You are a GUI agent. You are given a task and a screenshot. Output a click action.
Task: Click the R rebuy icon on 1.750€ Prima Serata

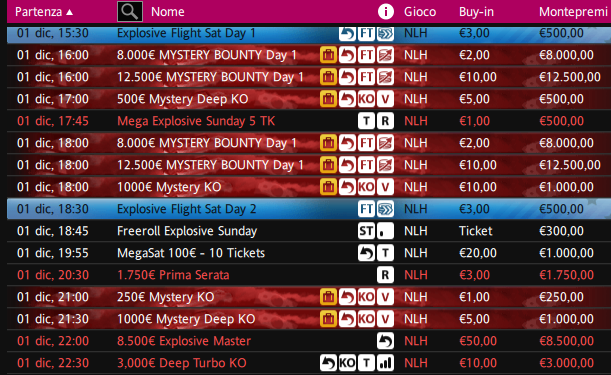pyautogui.click(x=385, y=275)
